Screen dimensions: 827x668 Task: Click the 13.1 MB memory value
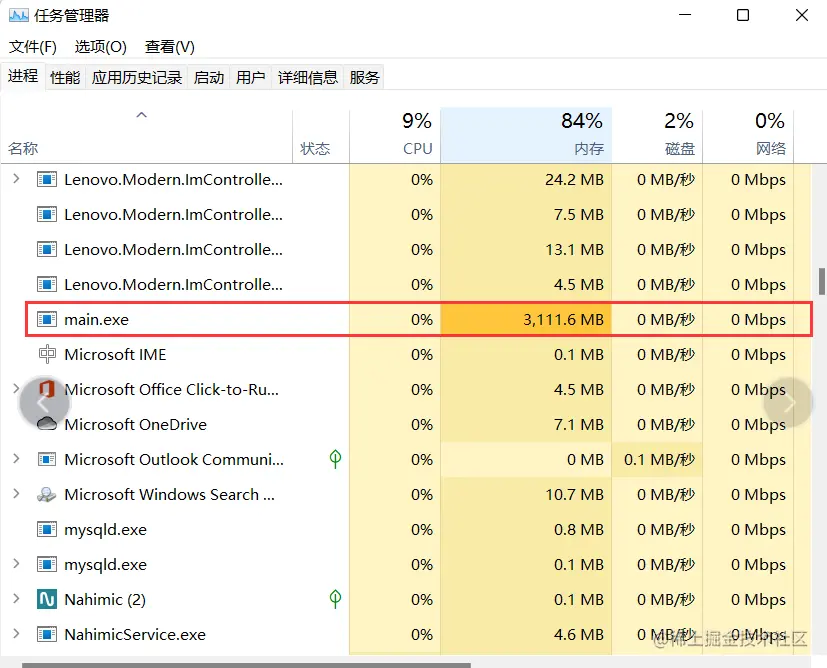[x=574, y=249]
